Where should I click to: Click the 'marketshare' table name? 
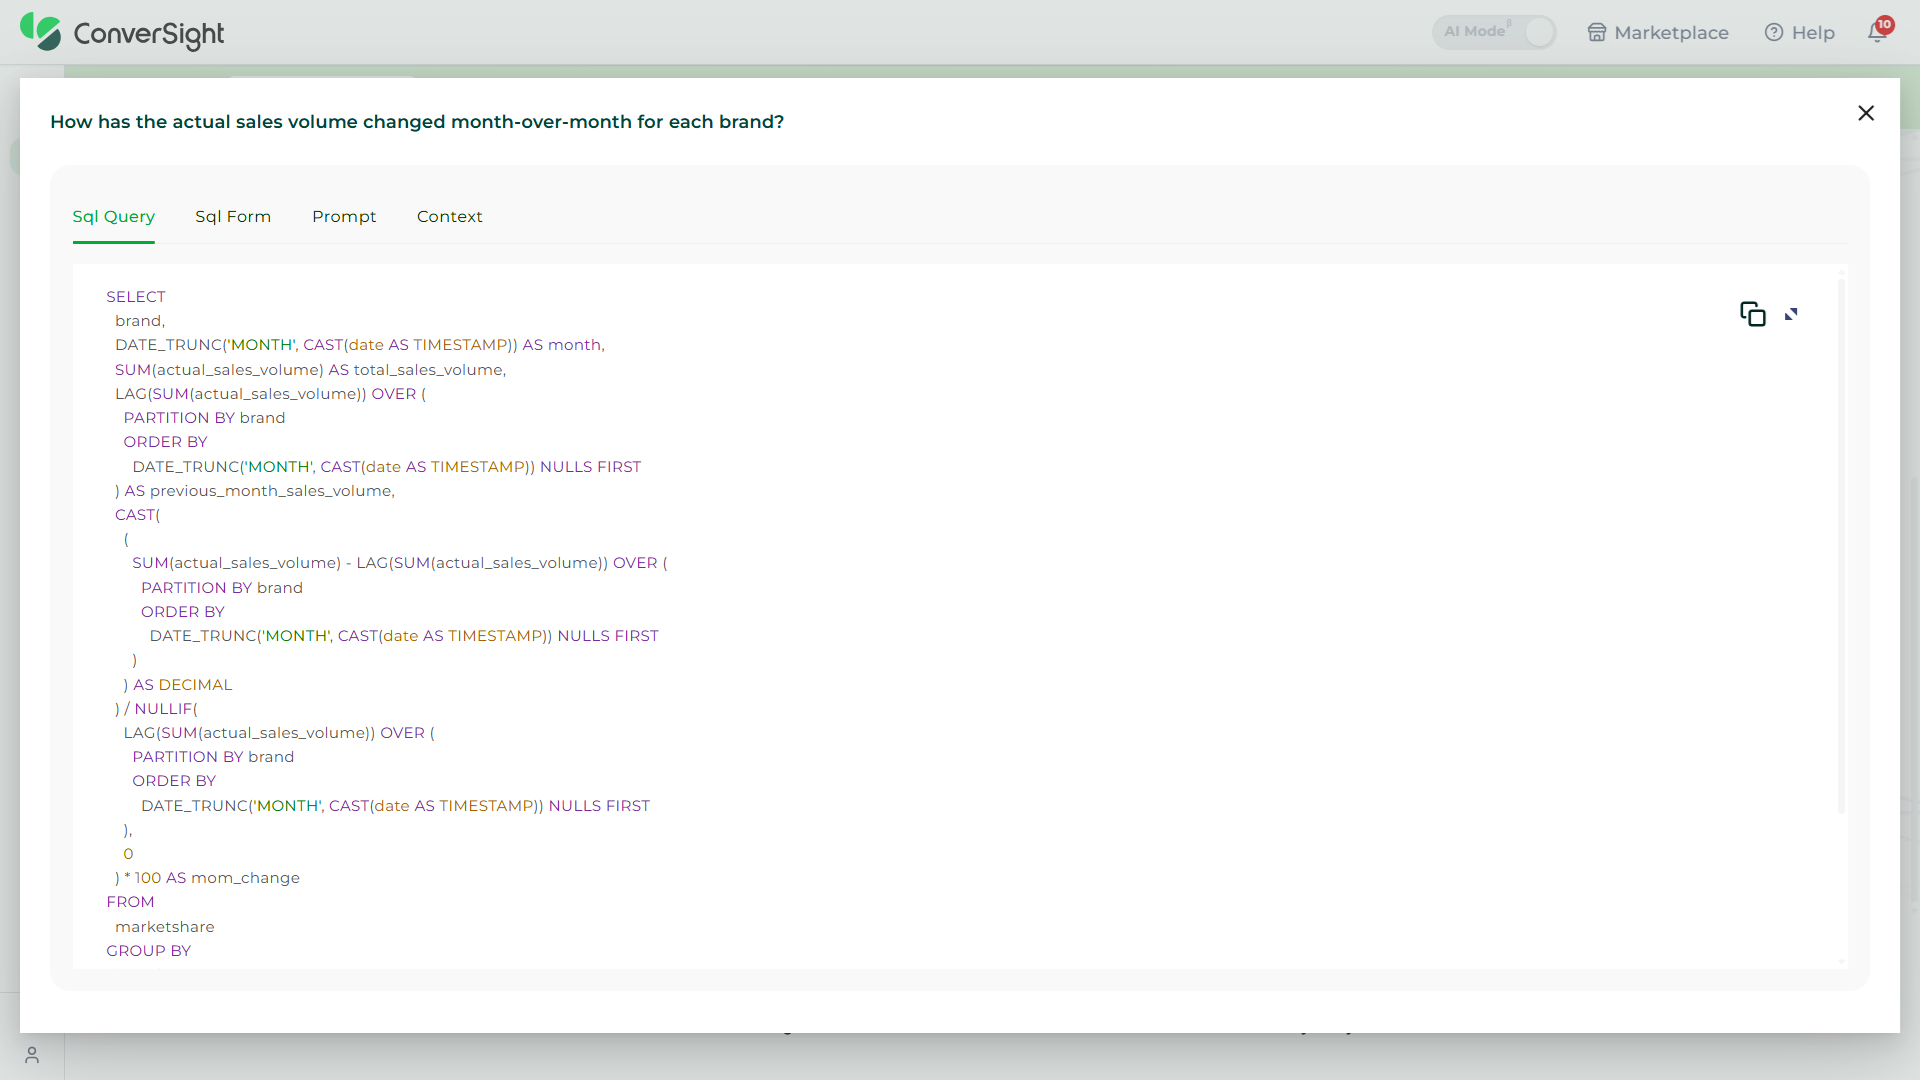pos(165,927)
